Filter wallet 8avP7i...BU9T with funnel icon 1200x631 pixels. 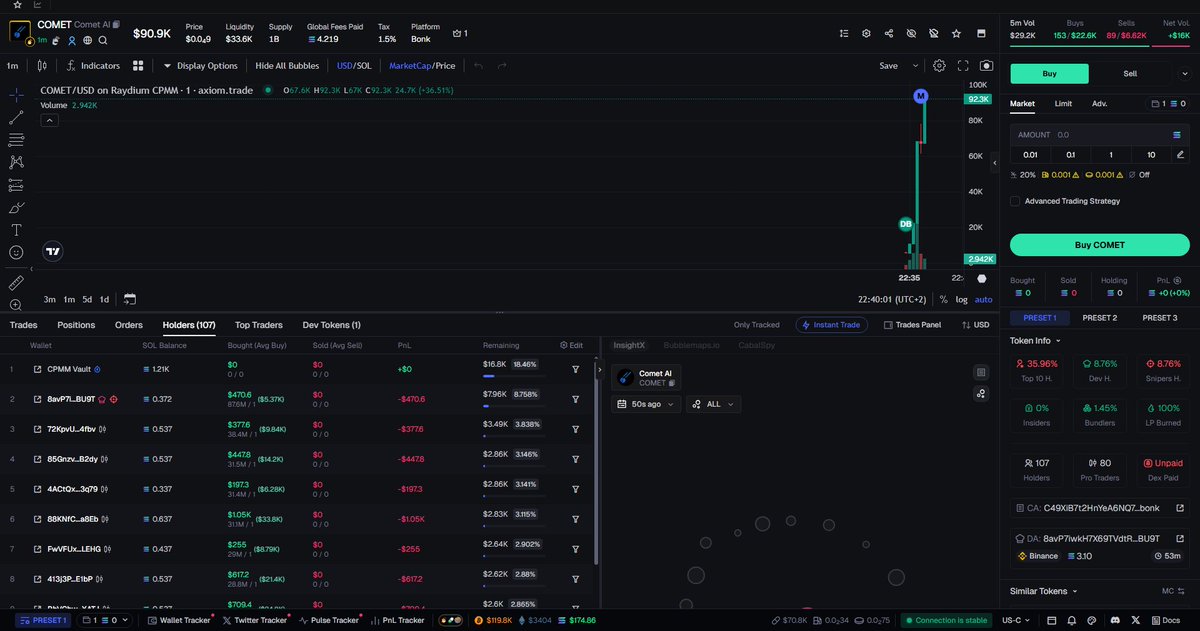coord(575,399)
